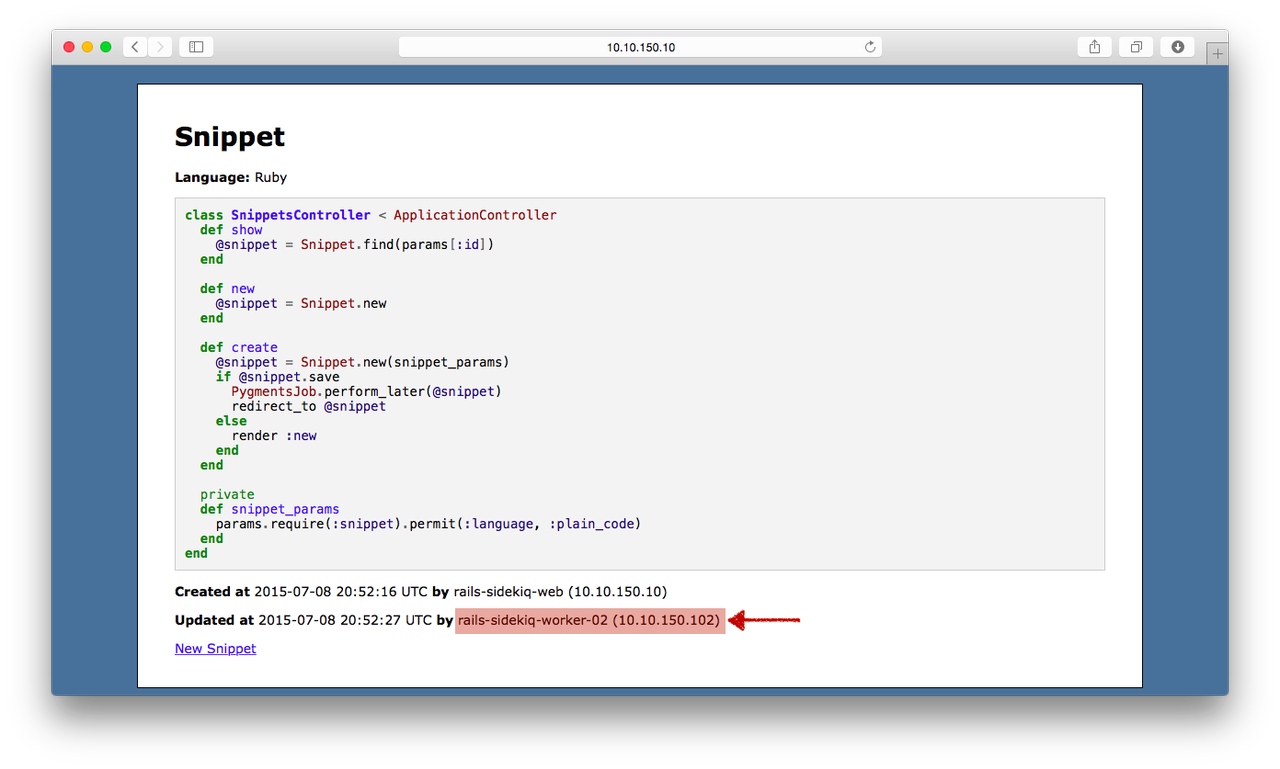Toggle the Safari sidebar button
Image resolution: width=1280 pixels, height=769 pixels.
pyautogui.click(x=196, y=46)
